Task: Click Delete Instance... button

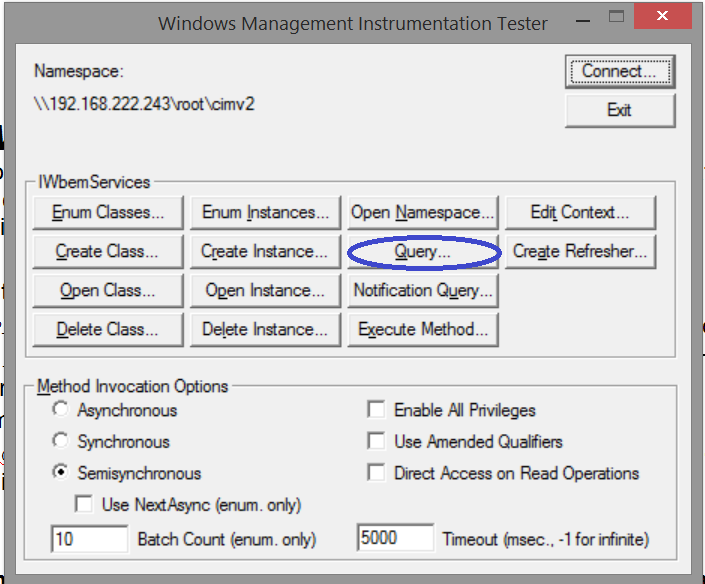Action: pyautogui.click(x=265, y=330)
